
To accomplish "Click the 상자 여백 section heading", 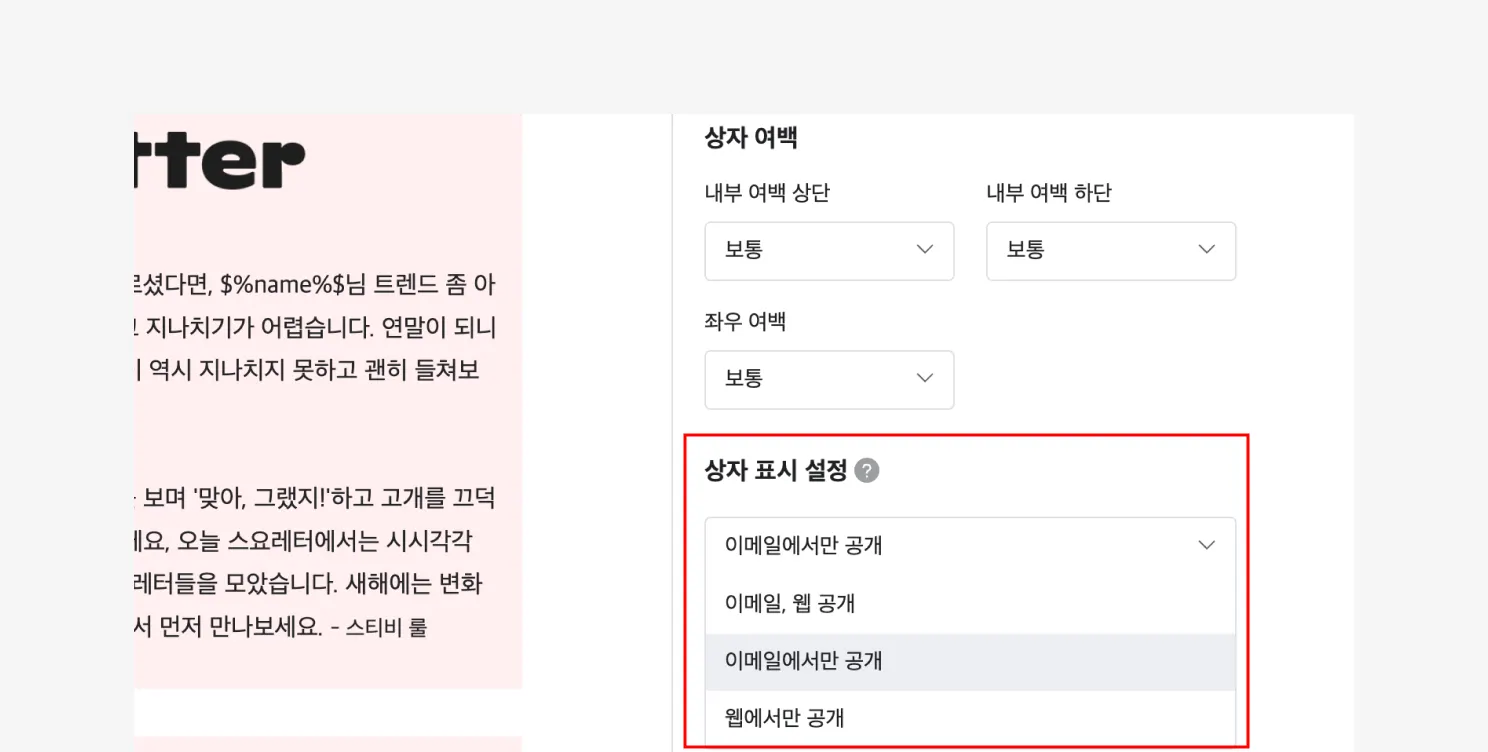I will (x=750, y=138).
